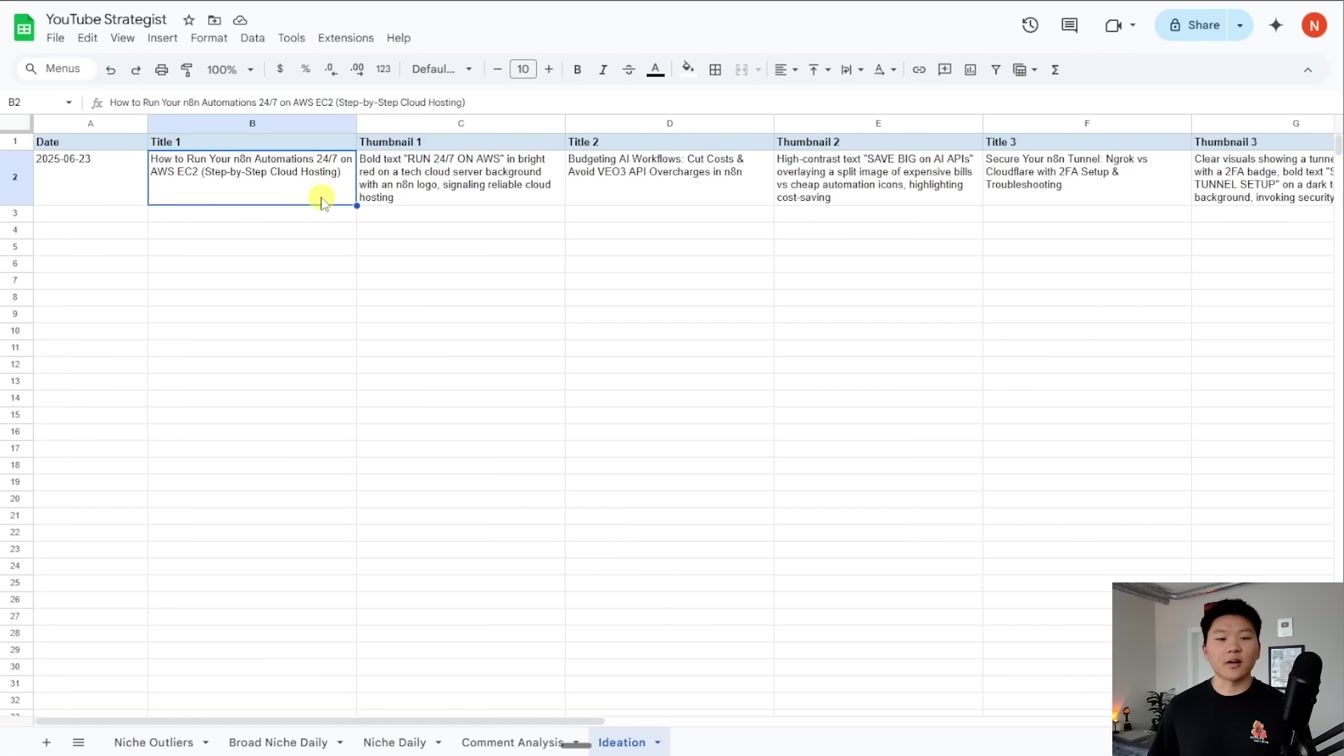Click the font size input field

[523, 69]
